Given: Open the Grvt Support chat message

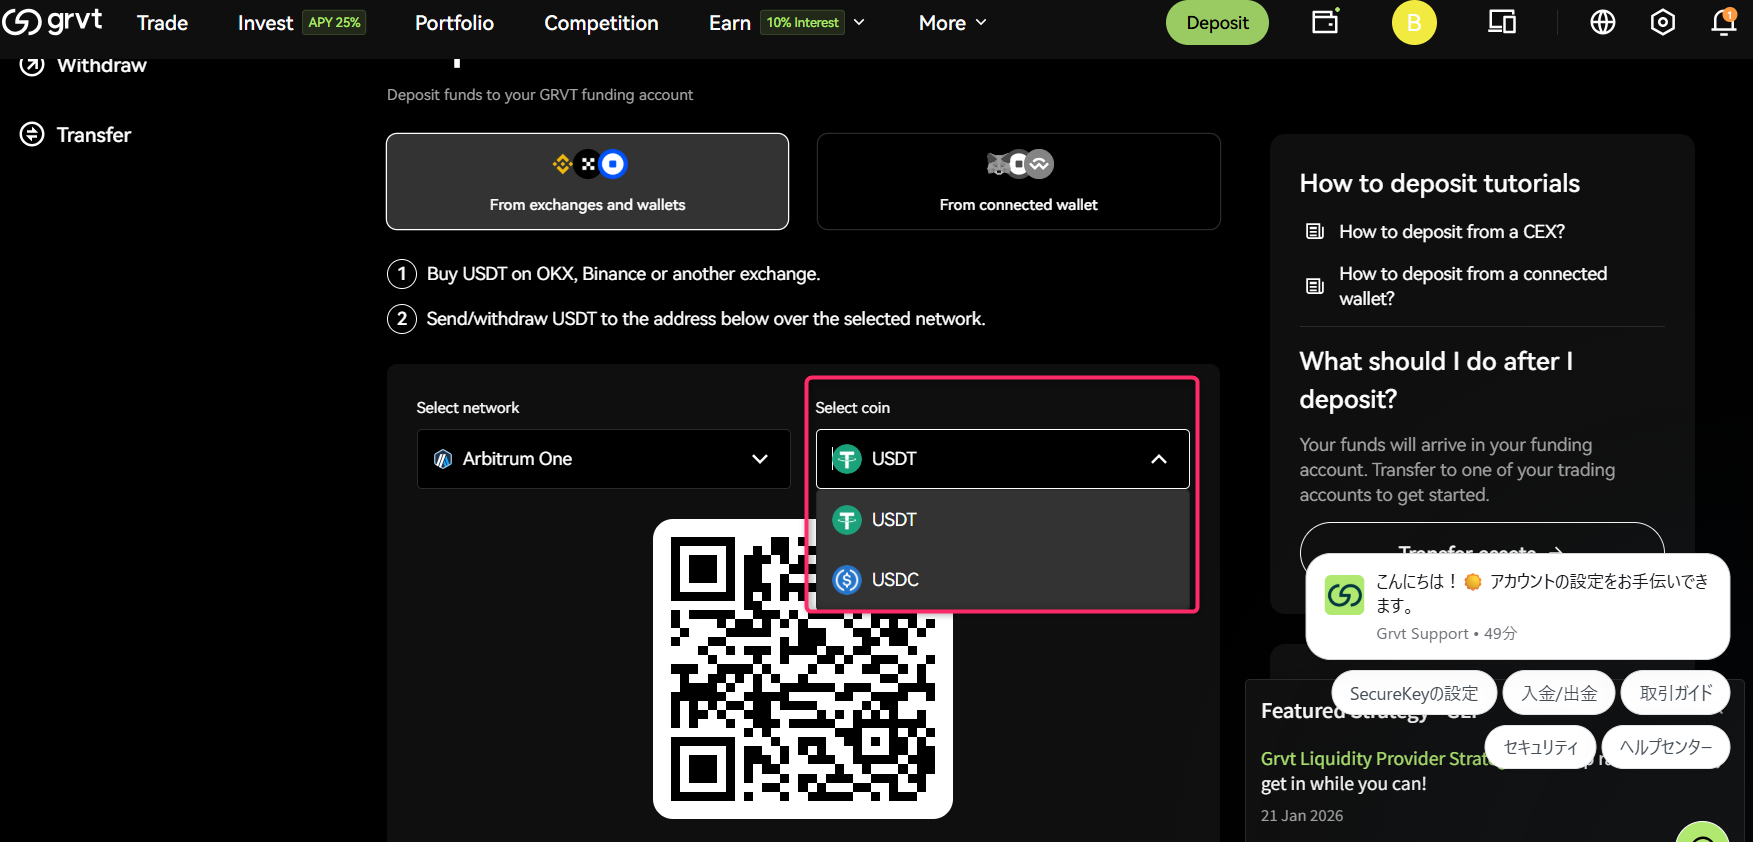Looking at the screenshot, I should pyautogui.click(x=1518, y=606).
